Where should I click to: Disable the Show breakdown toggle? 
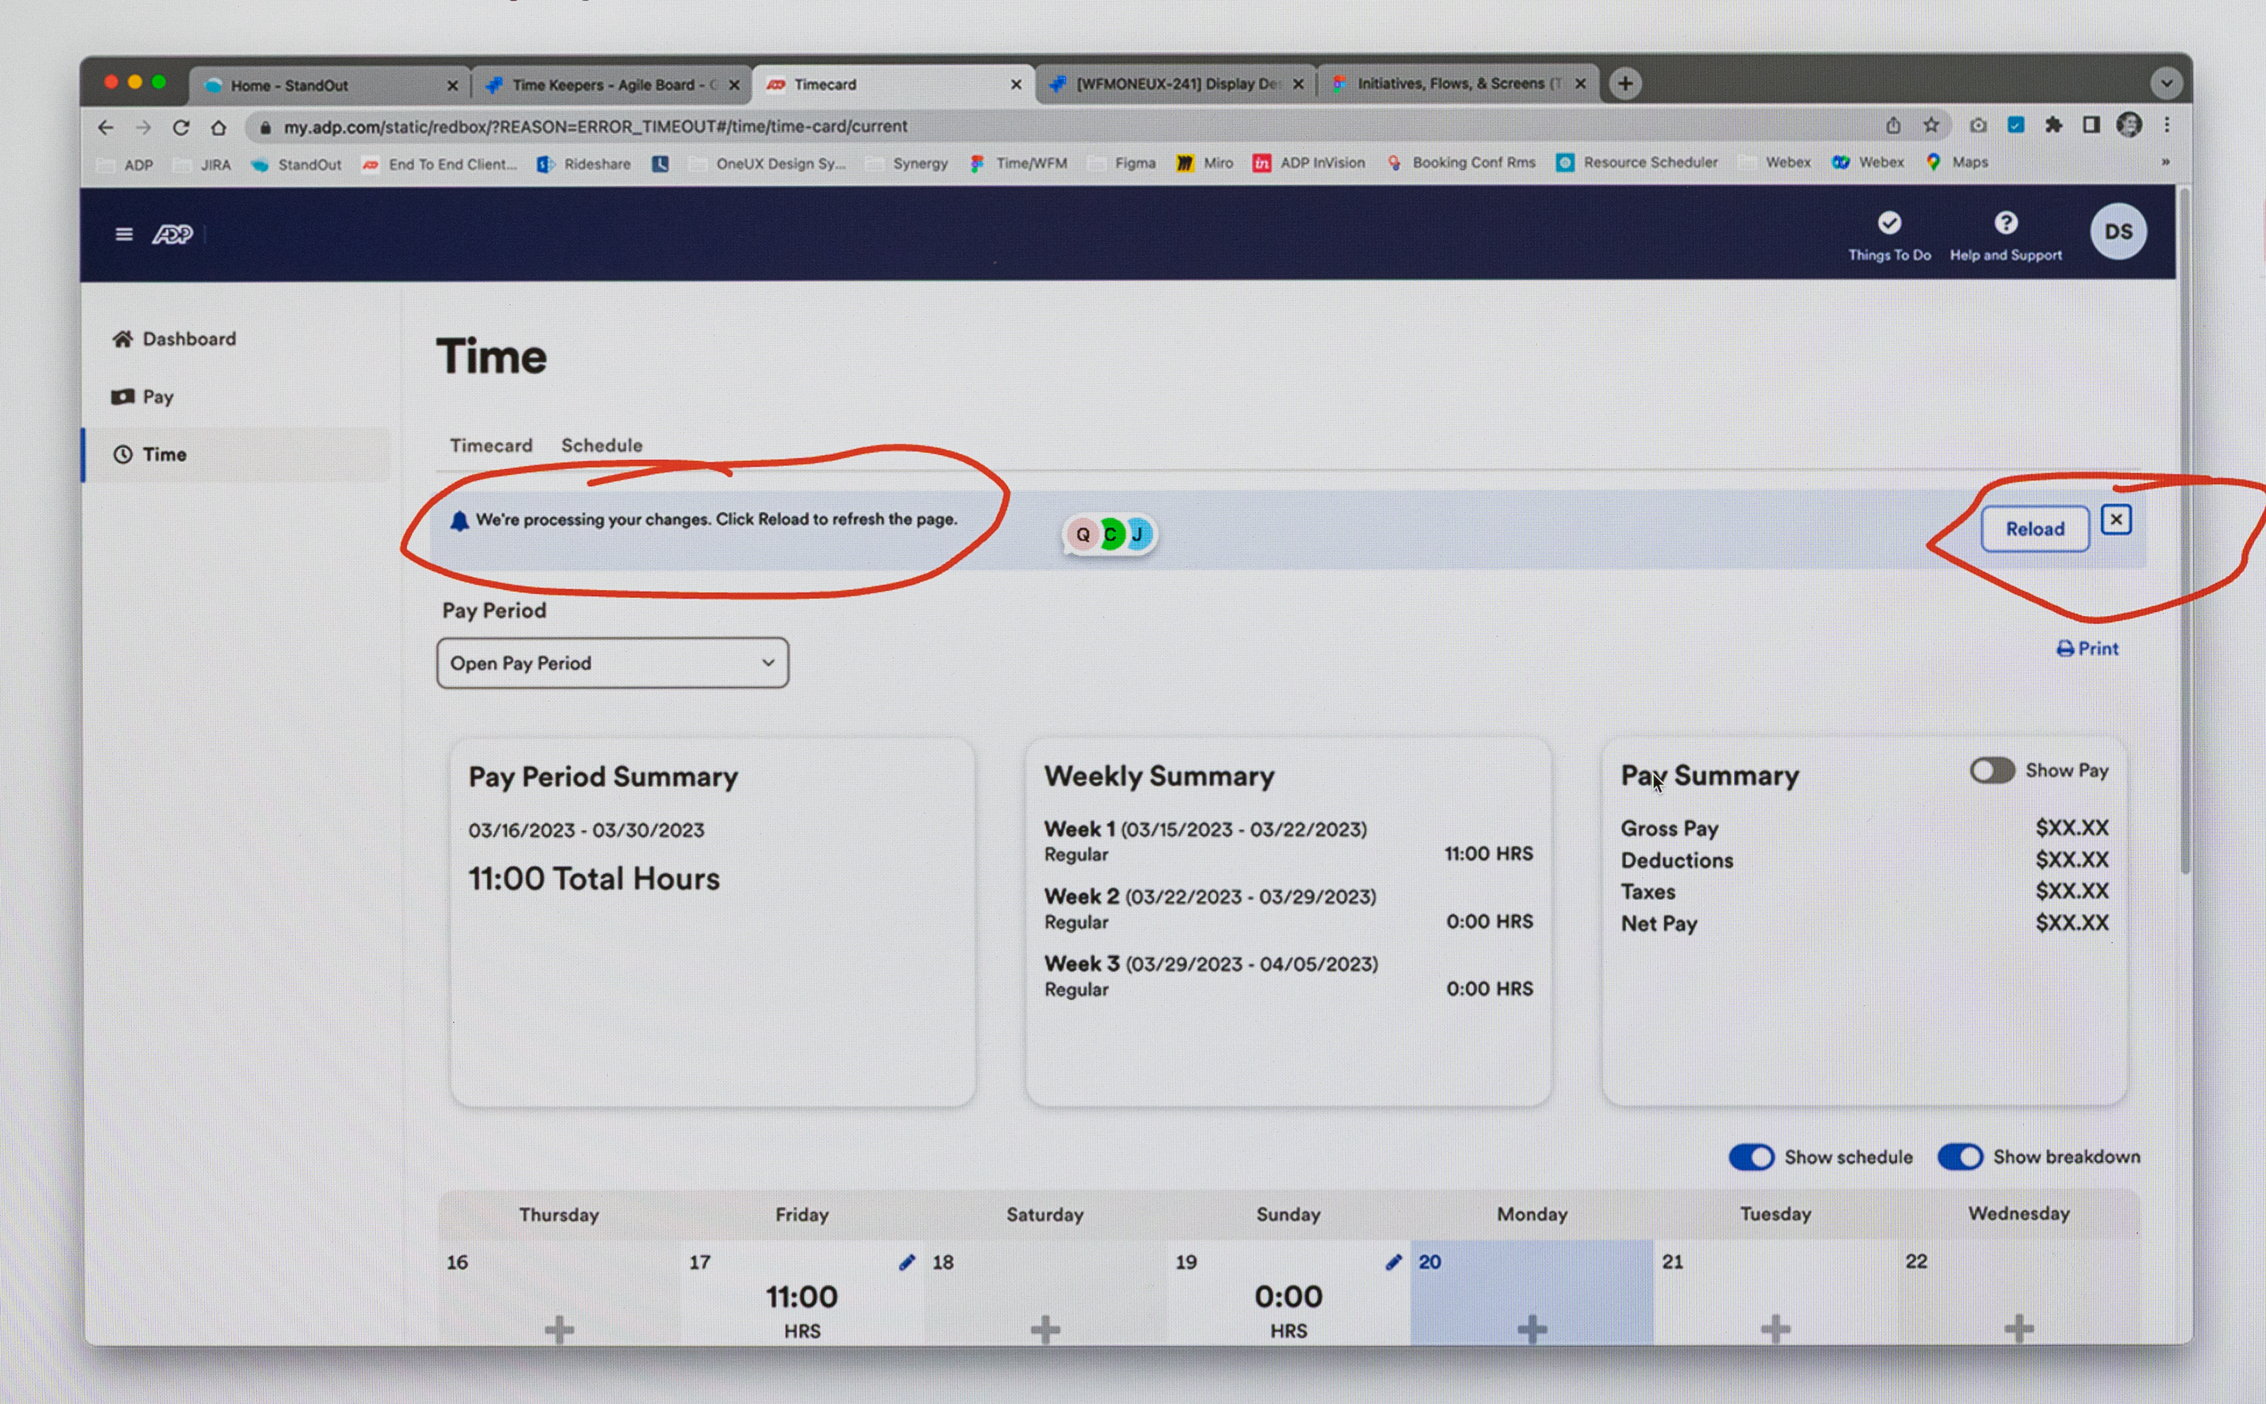pyautogui.click(x=1959, y=1157)
